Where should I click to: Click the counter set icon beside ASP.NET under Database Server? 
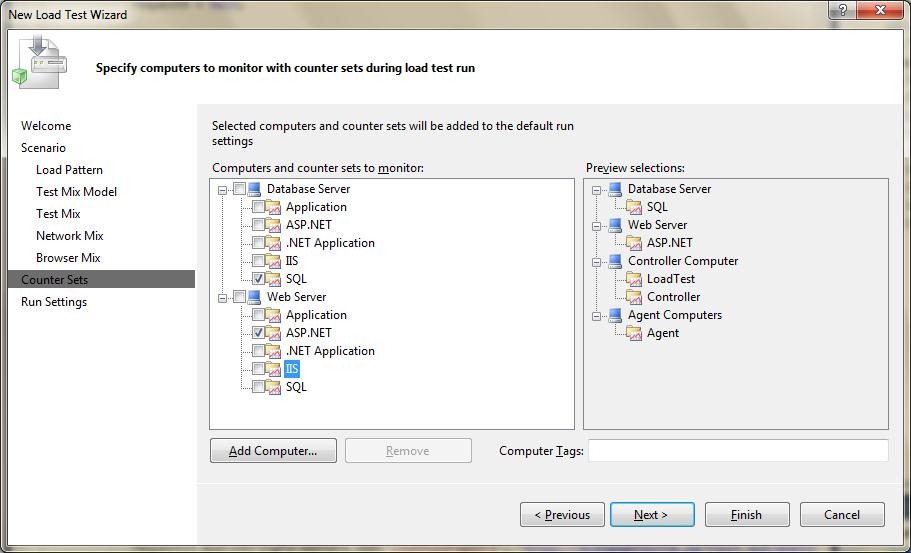tap(274, 225)
